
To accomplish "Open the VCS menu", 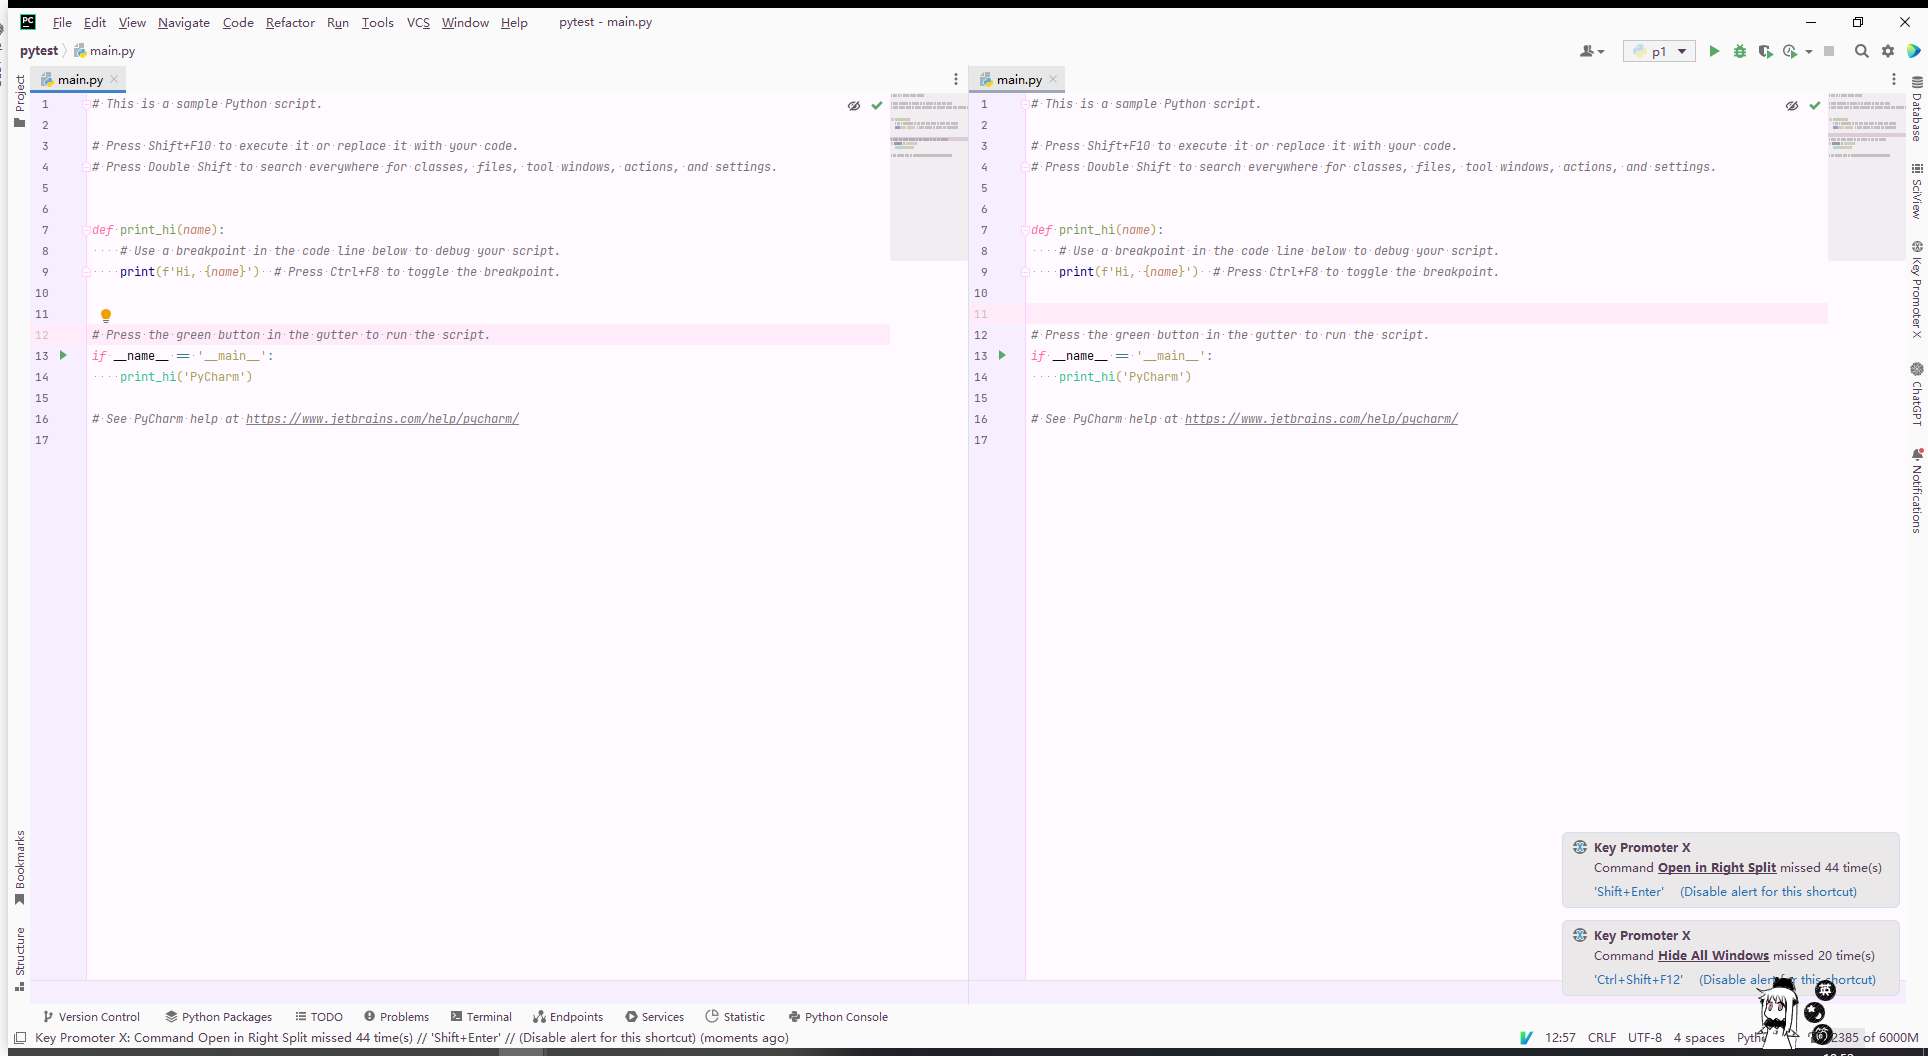I will coord(417,22).
